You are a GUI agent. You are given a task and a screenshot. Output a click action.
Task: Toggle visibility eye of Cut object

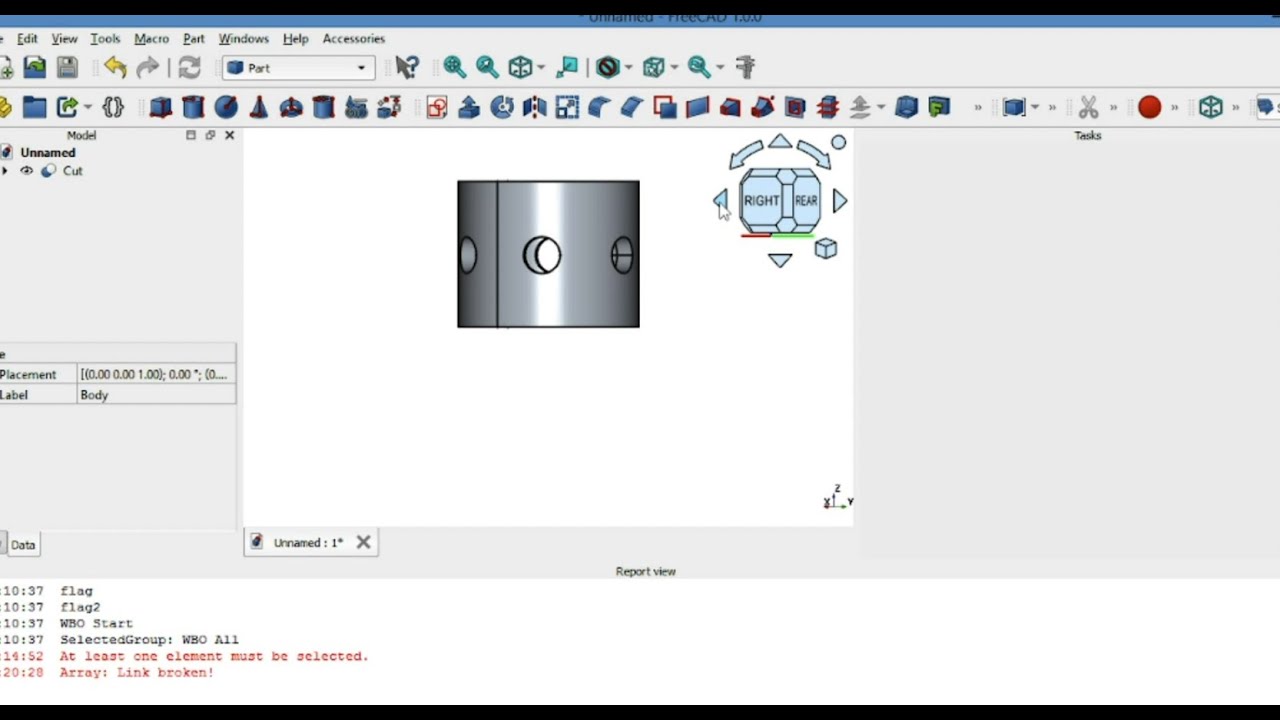(27, 171)
